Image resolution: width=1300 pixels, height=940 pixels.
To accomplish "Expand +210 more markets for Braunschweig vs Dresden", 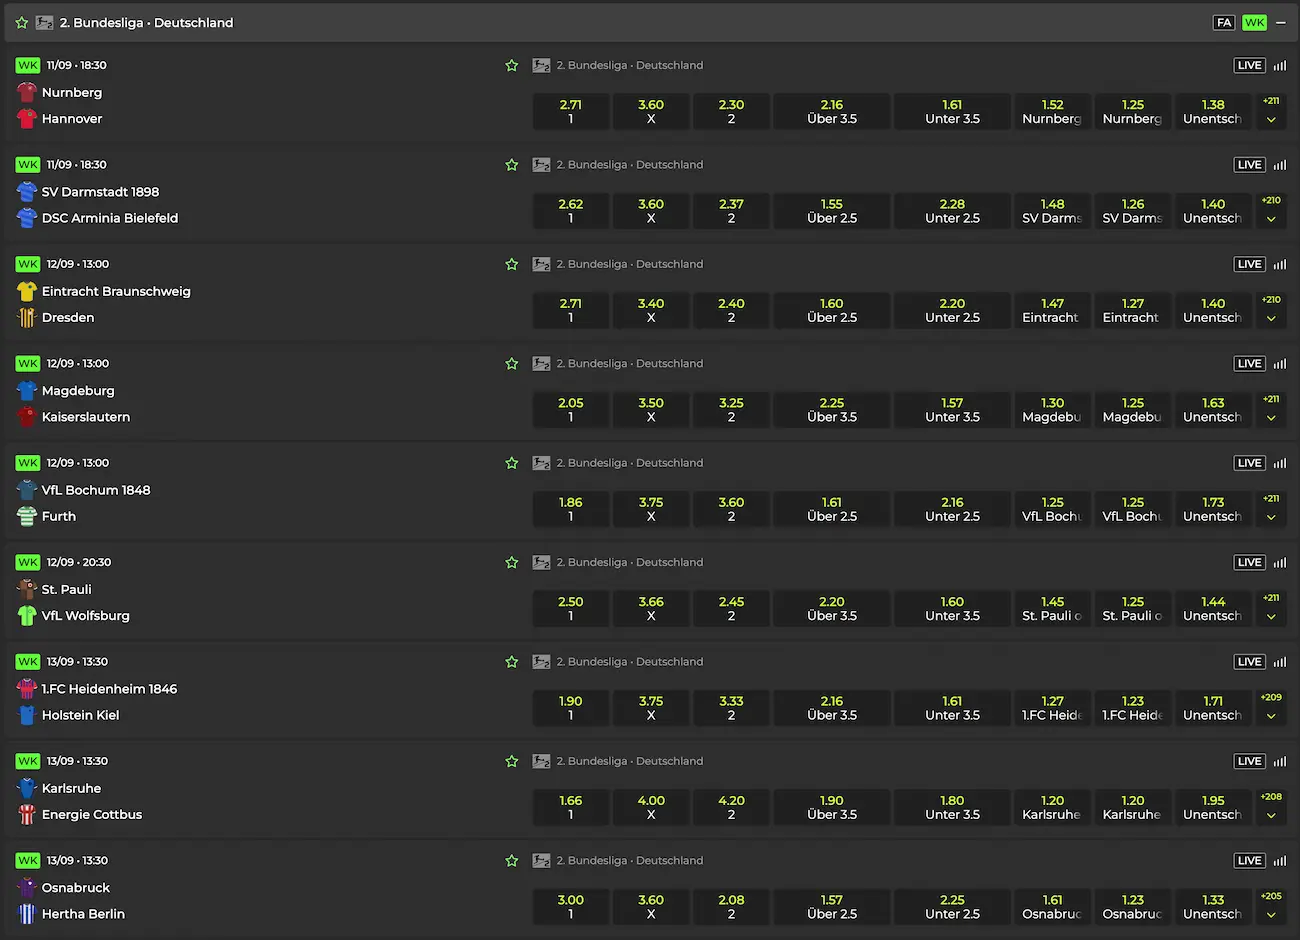I will [1271, 310].
